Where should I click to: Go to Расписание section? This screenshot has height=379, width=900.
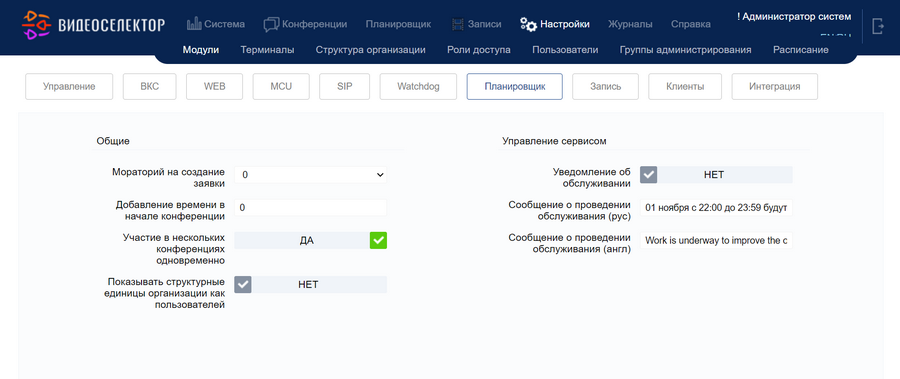coord(801,50)
